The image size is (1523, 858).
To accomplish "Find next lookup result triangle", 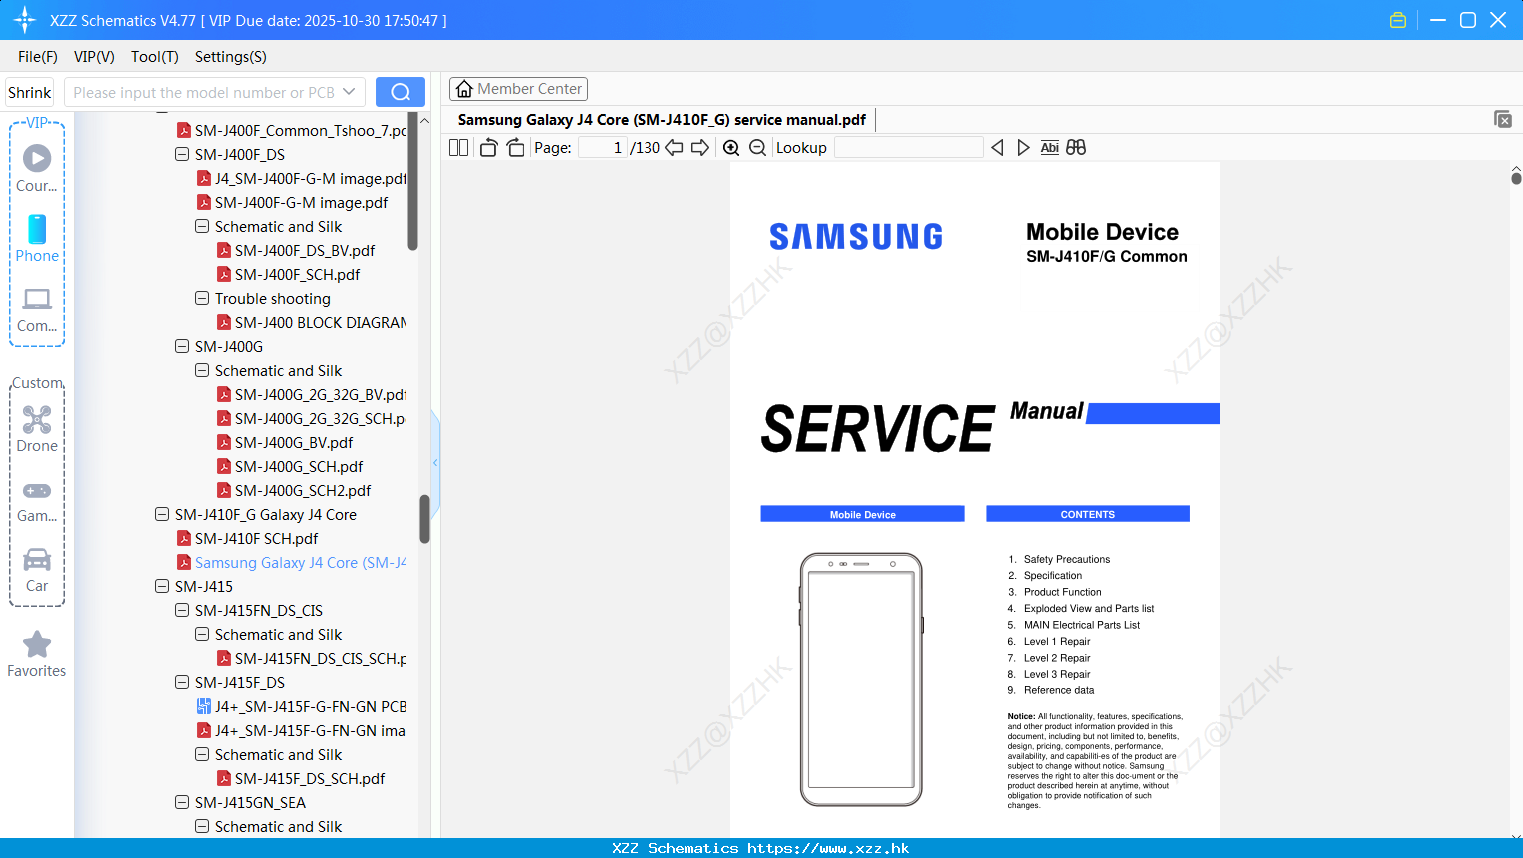I will pyautogui.click(x=1023, y=148).
